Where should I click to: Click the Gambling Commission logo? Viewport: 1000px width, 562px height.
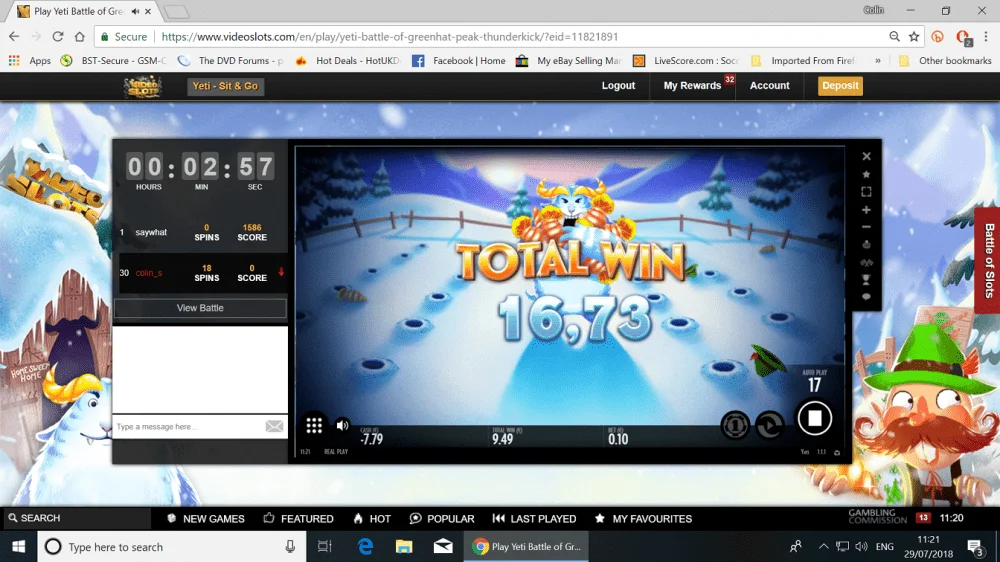tap(878, 517)
